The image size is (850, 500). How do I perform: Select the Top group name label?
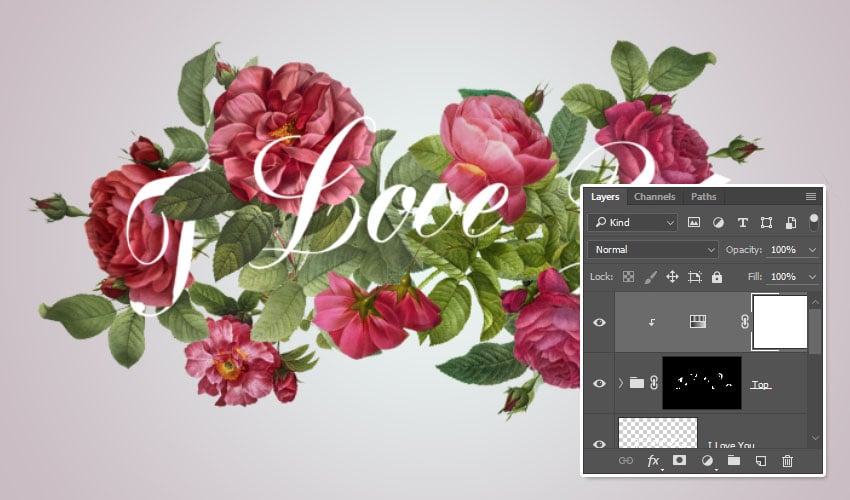tap(760, 384)
